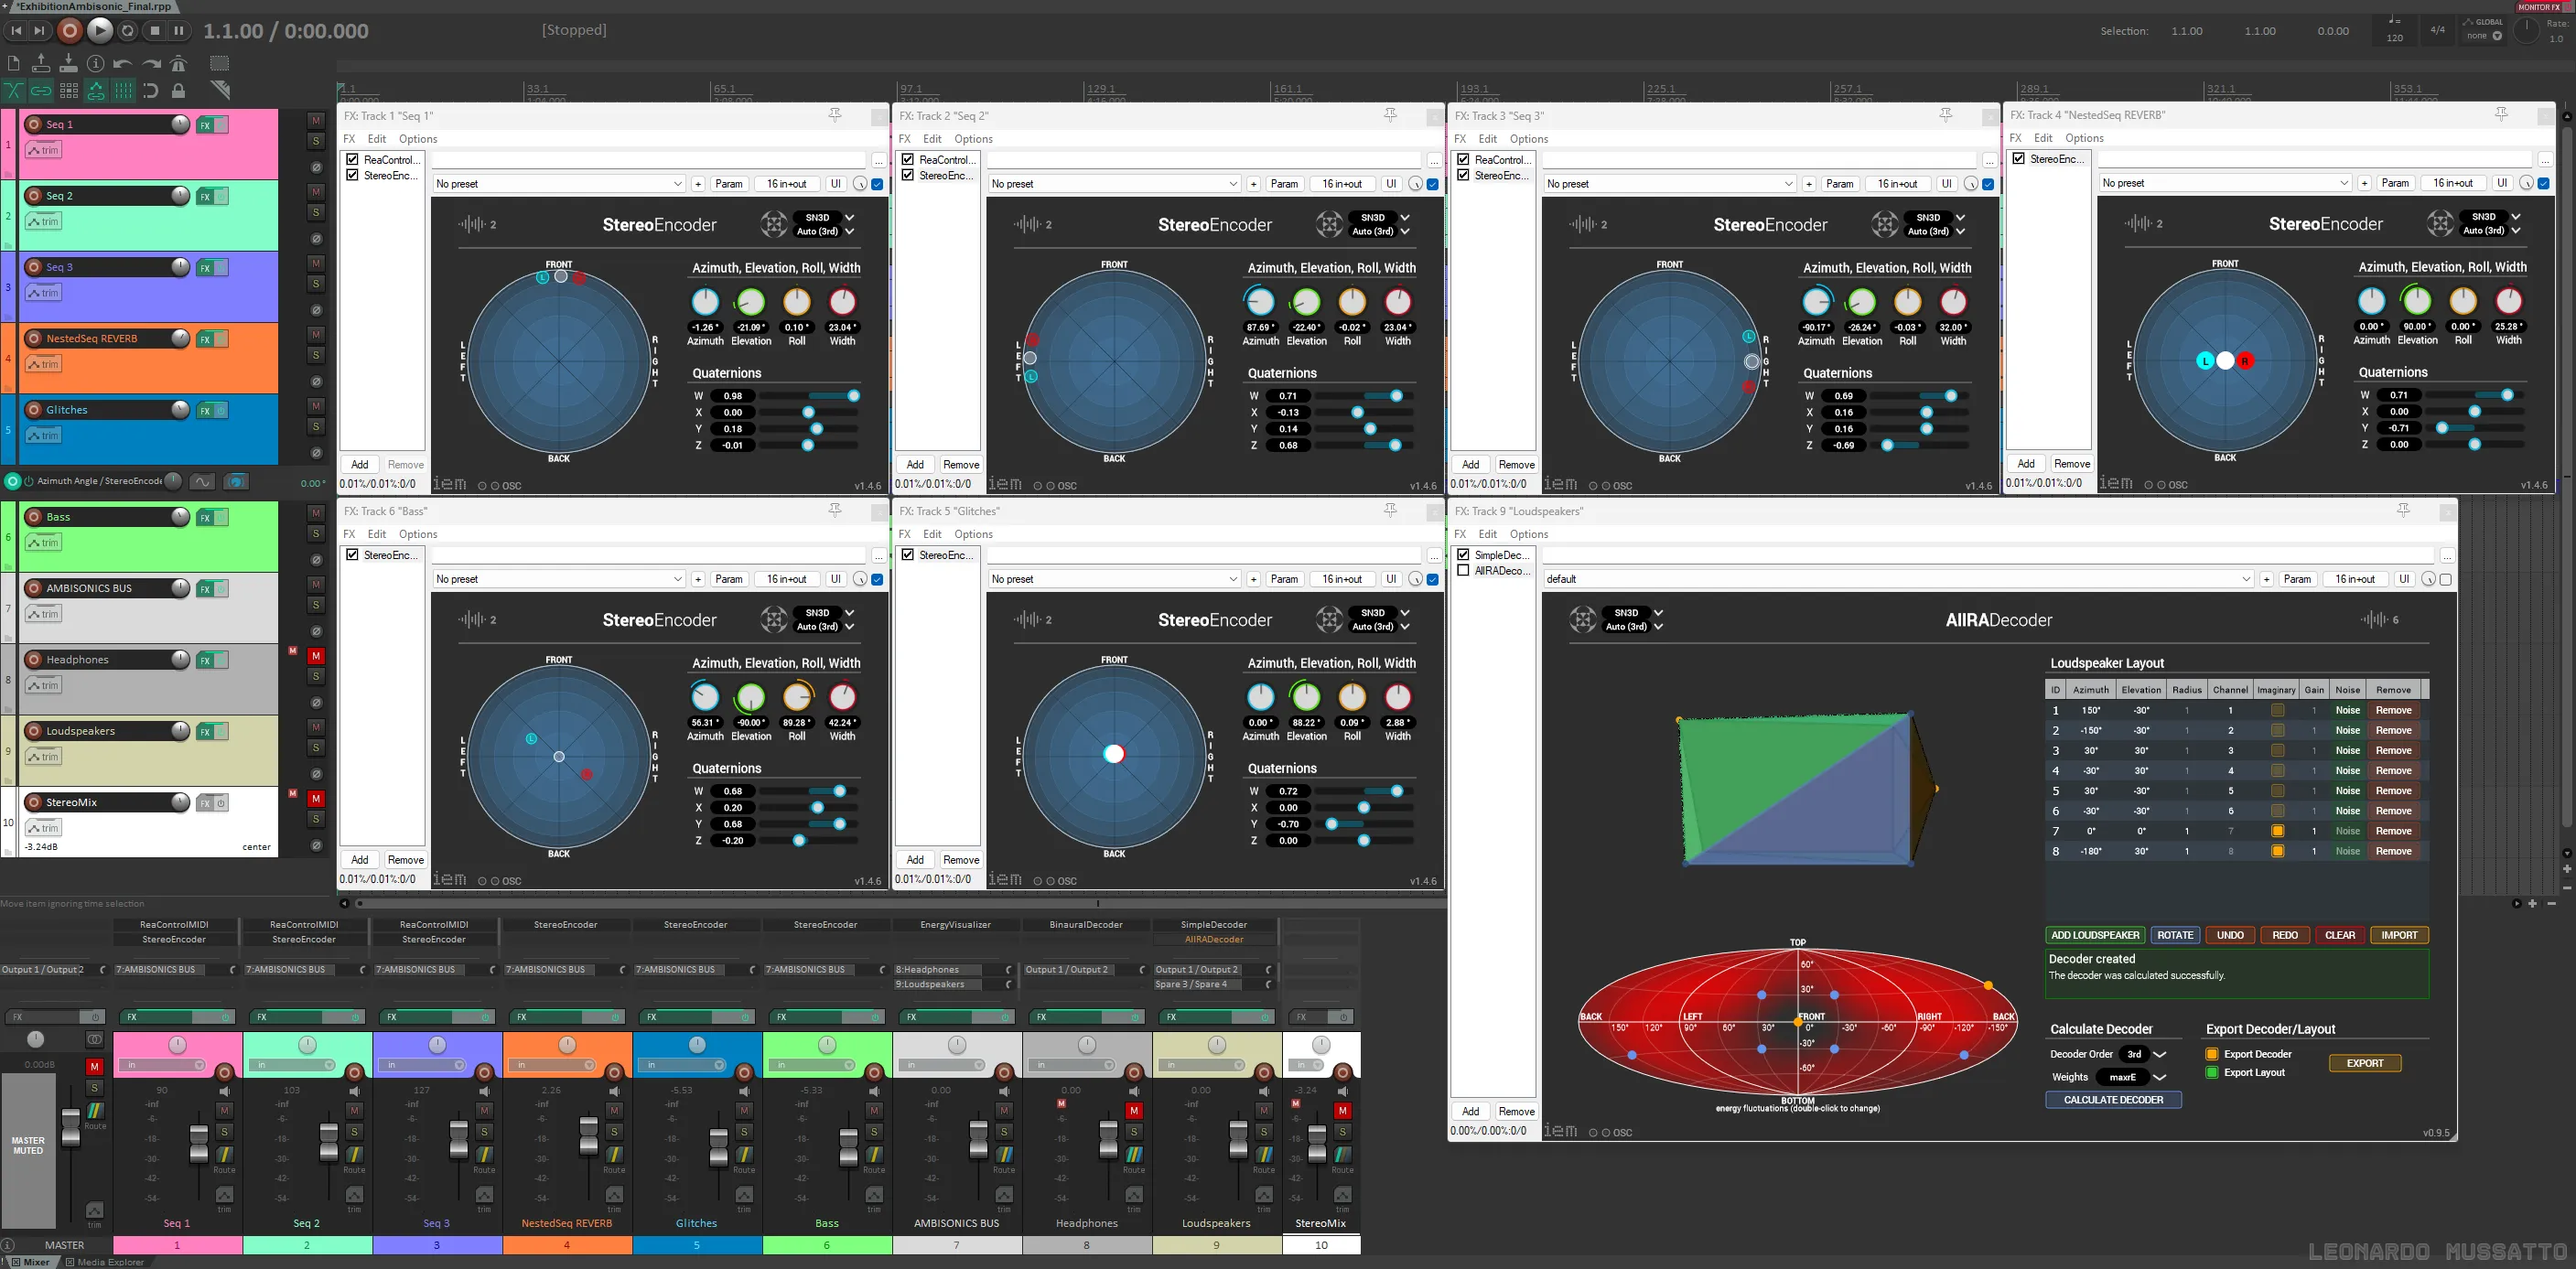Click the CALCULATE DECODER button
This screenshot has width=2576, height=1269.
[x=2113, y=1099]
